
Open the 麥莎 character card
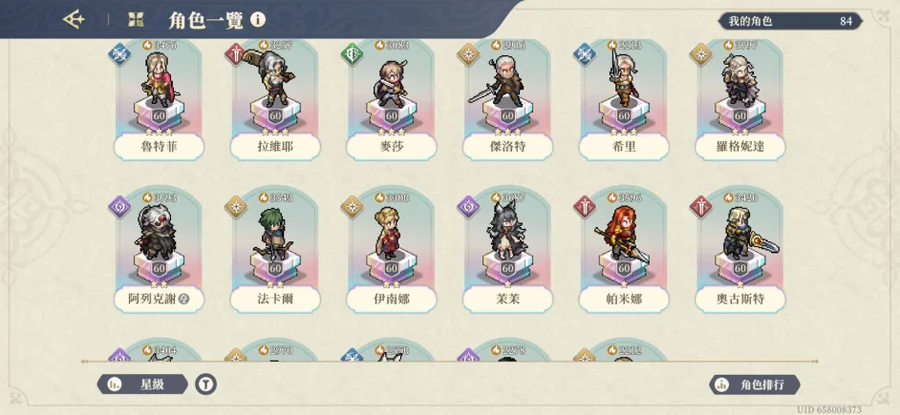coord(391,100)
